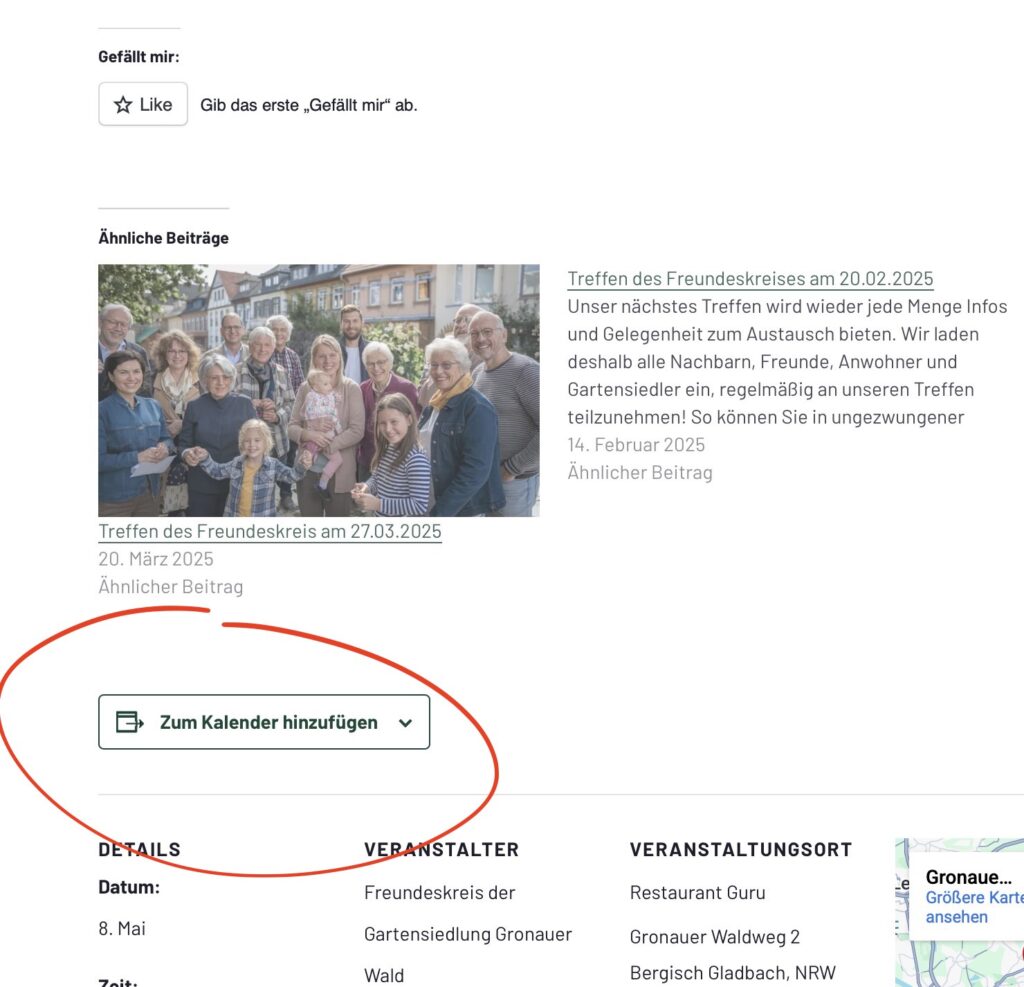Select the VERANSTALTUNGSORT heading
Image resolution: width=1024 pixels, height=987 pixels.
pos(741,849)
